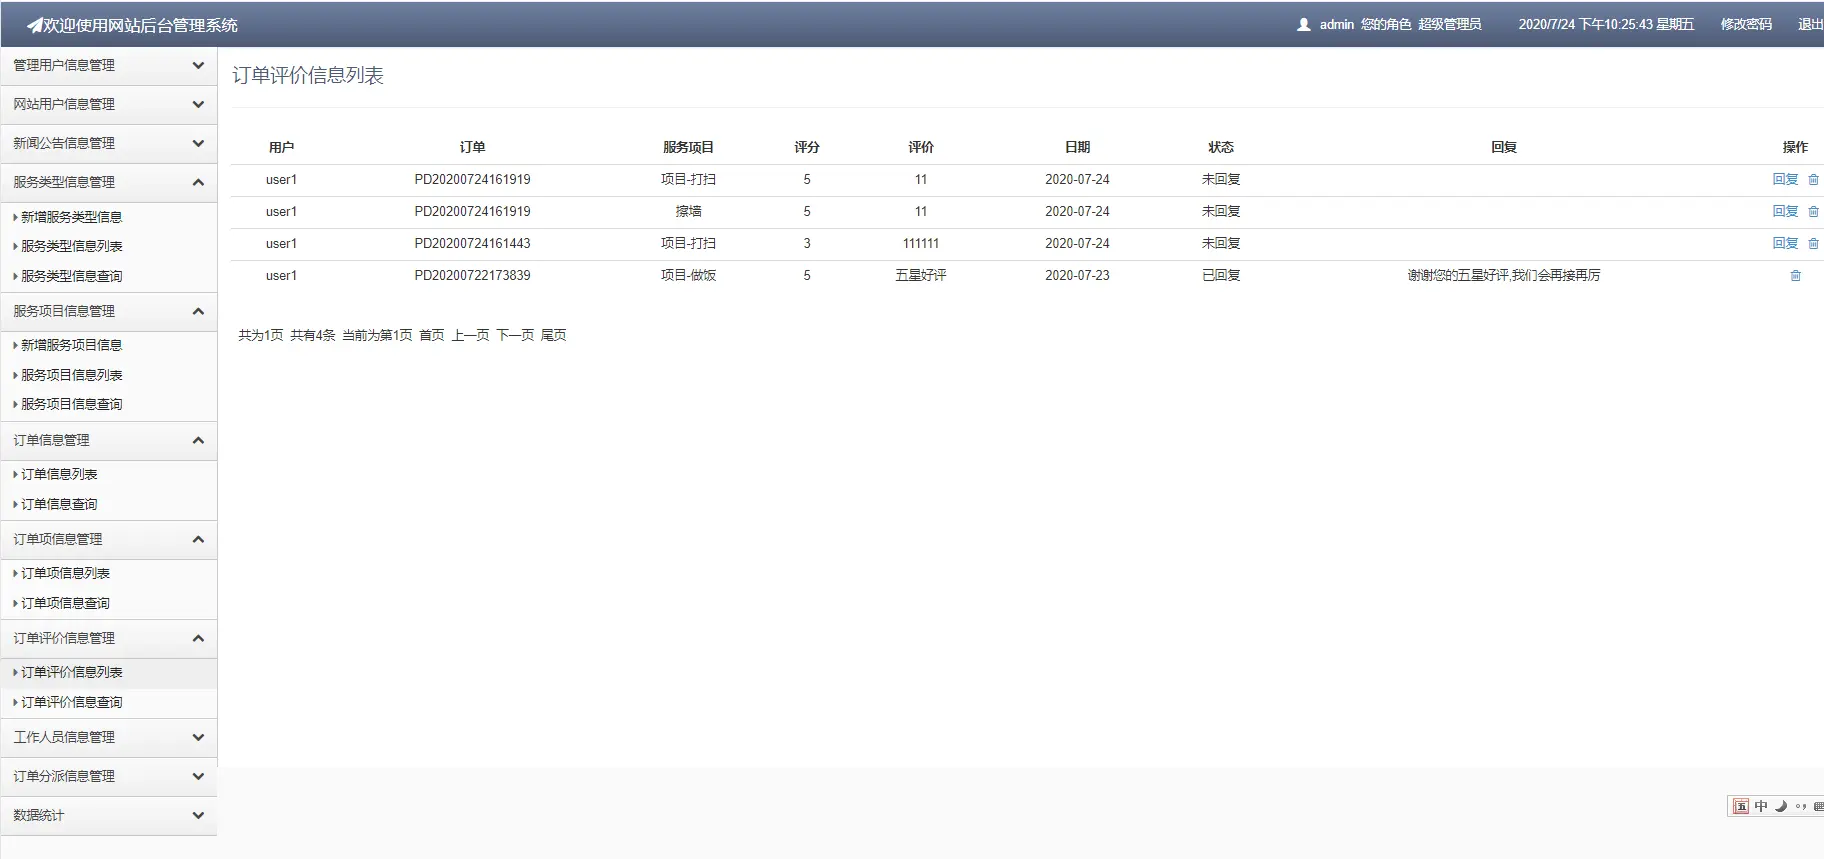Go to 首页 in pagination

432,336
